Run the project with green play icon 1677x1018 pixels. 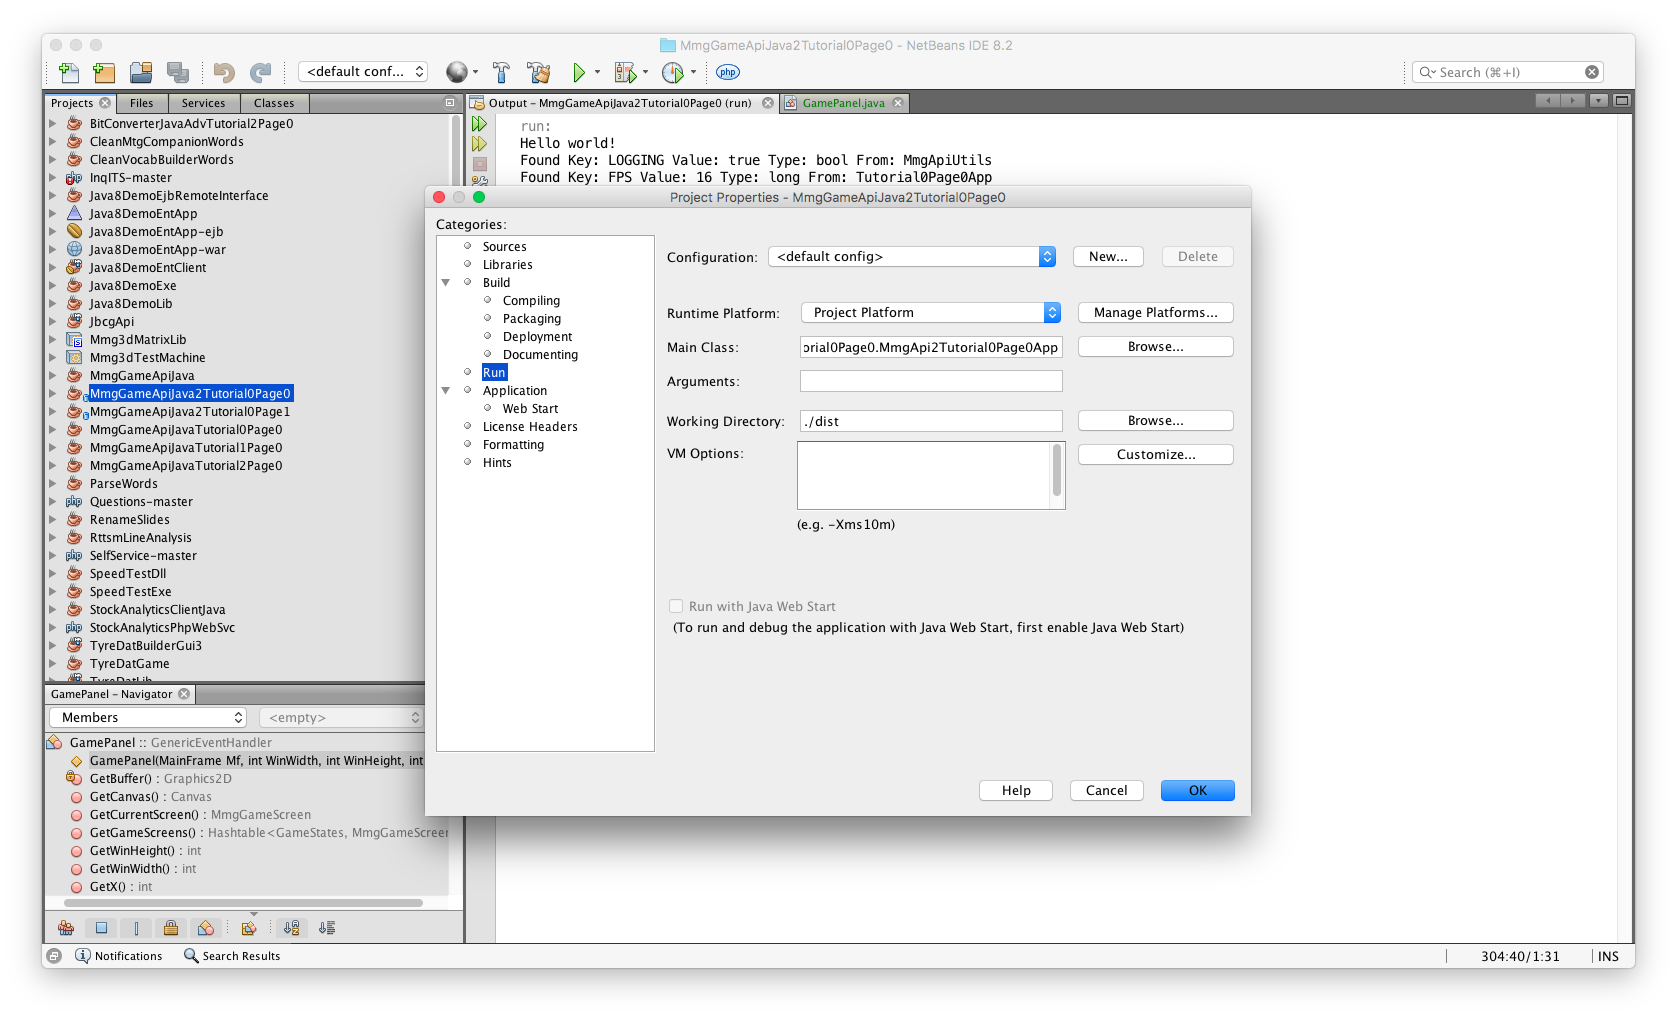tap(578, 72)
